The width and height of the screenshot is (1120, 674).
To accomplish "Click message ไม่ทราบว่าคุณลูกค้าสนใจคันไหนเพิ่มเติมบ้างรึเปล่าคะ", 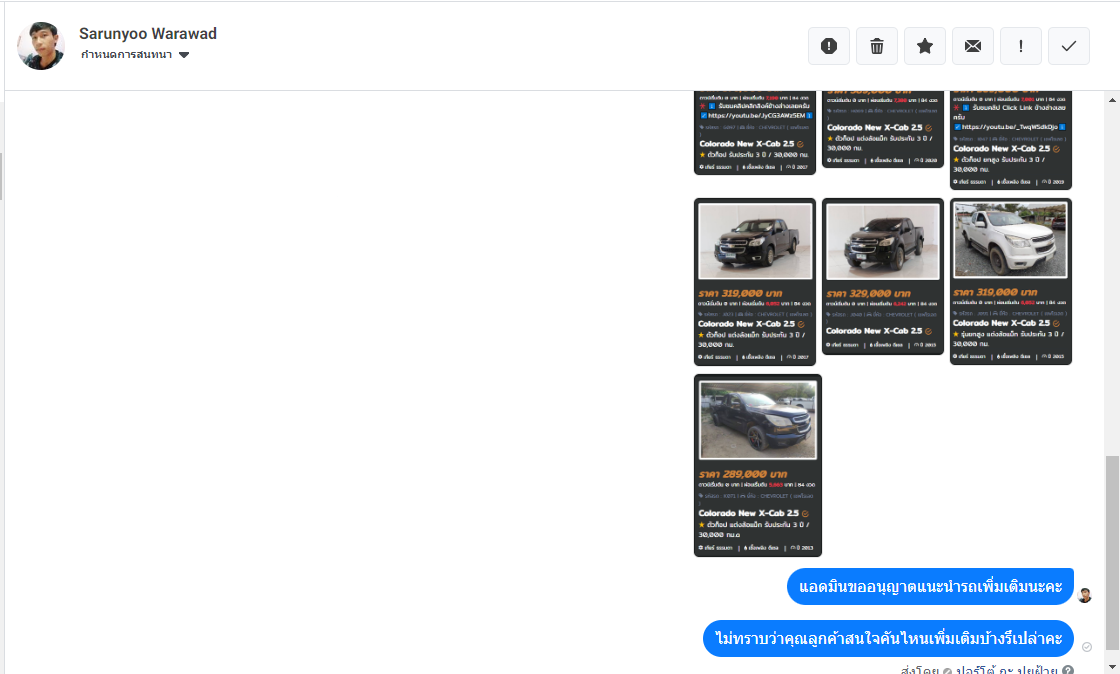I will 888,638.
